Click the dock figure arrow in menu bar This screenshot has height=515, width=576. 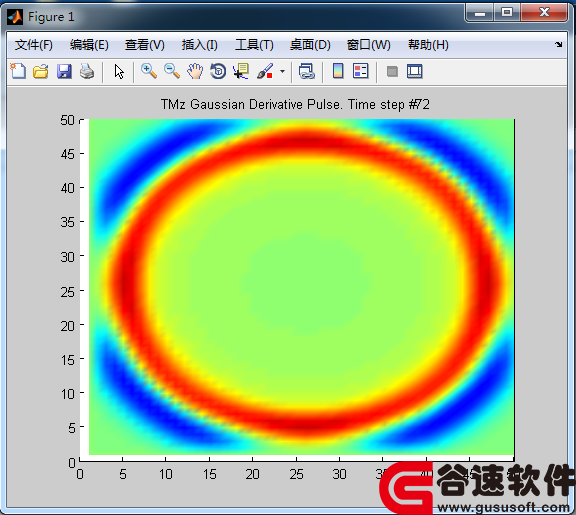[559, 44]
